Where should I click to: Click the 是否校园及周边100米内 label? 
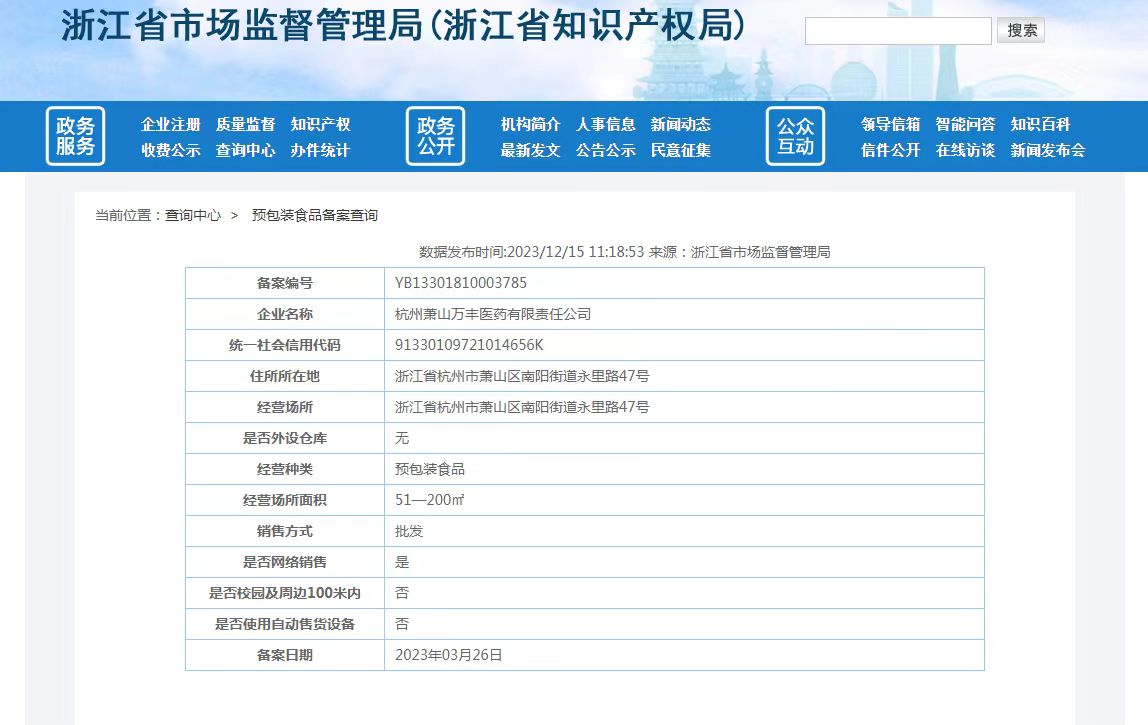(x=285, y=593)
